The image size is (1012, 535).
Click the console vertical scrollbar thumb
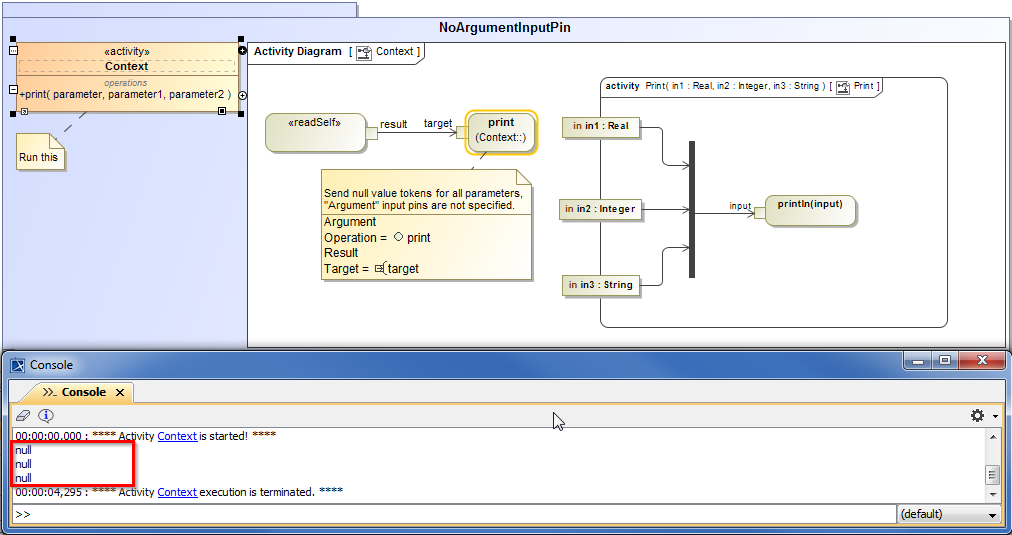tap(992, 475)
